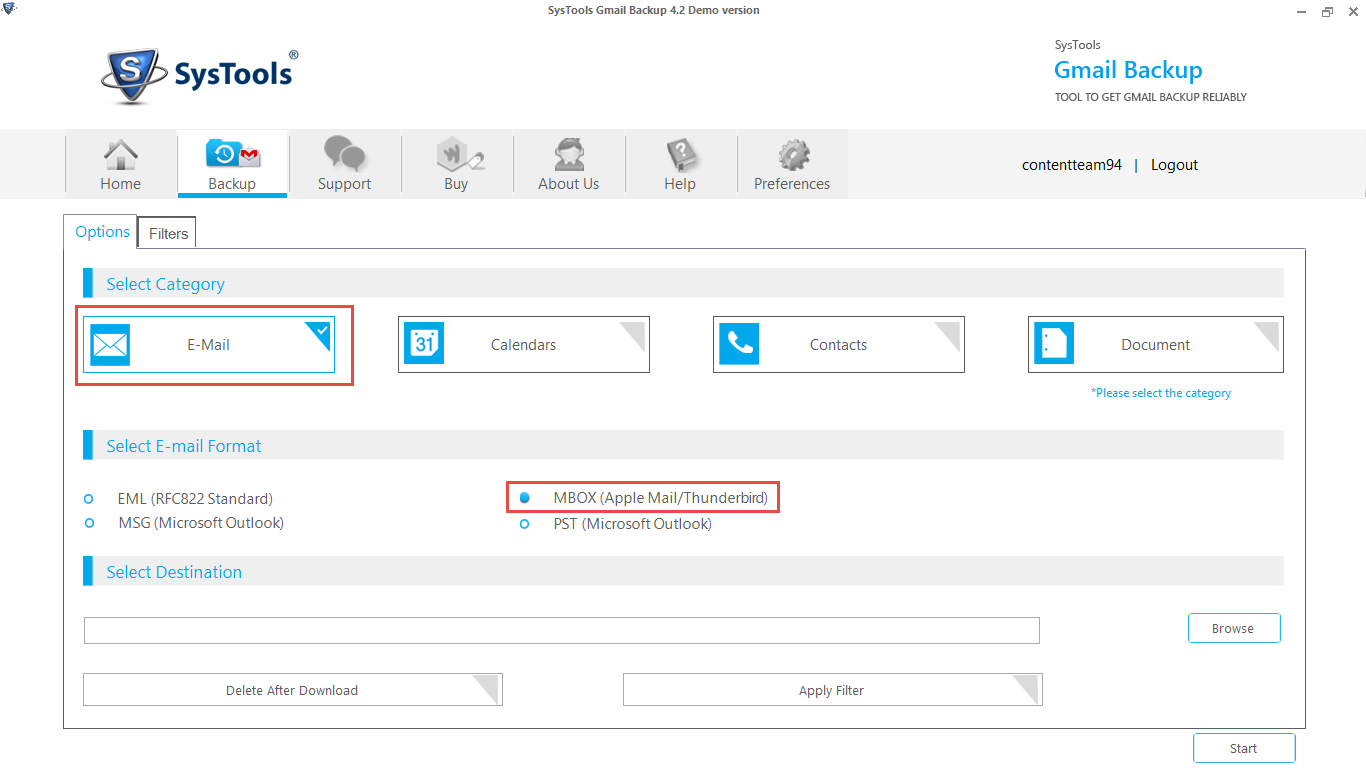1366x768 pixels.
Task: Choose MBOX (Apple Mail/Thunderbird) format
Action: [x=645, y=498]
